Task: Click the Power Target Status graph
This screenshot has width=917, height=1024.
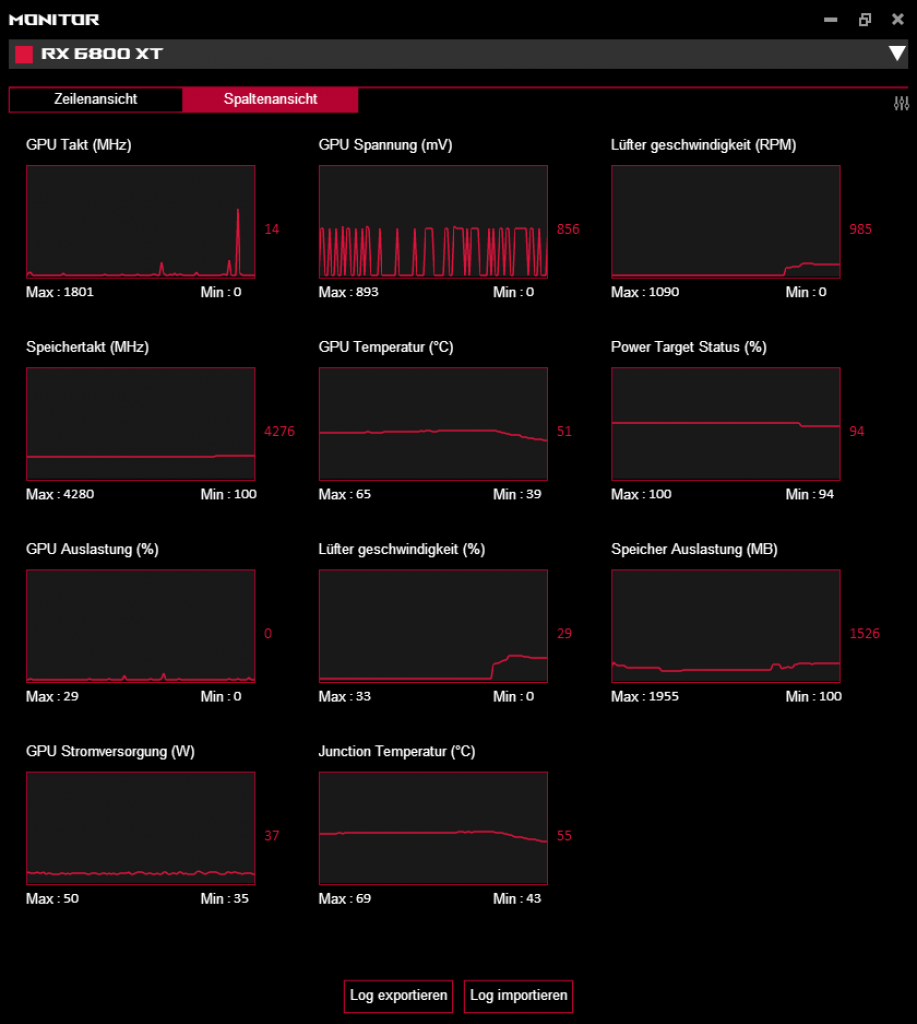Action: [726, 424]
